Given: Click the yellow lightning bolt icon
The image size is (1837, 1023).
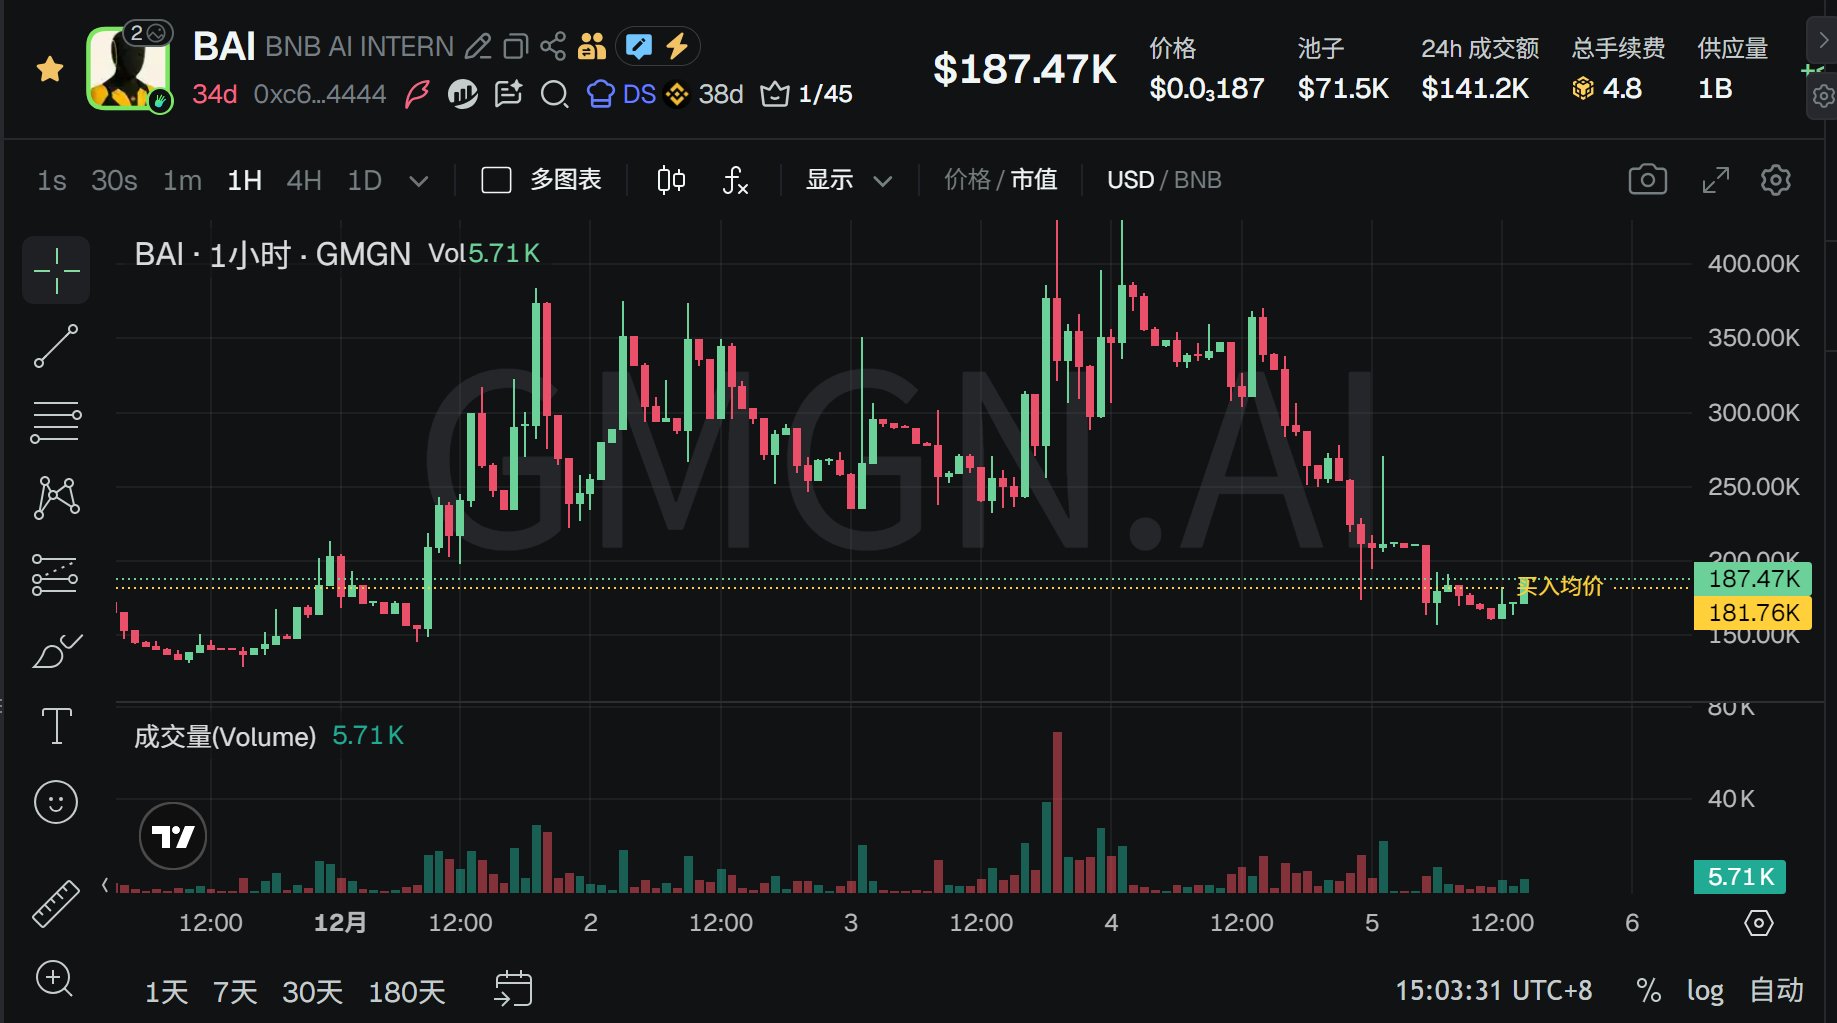Looking at the screenshot, I should (x=677, y=46).
